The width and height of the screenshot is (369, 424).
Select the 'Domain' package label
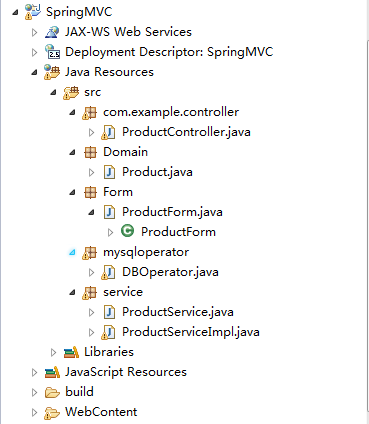(125, 152)
